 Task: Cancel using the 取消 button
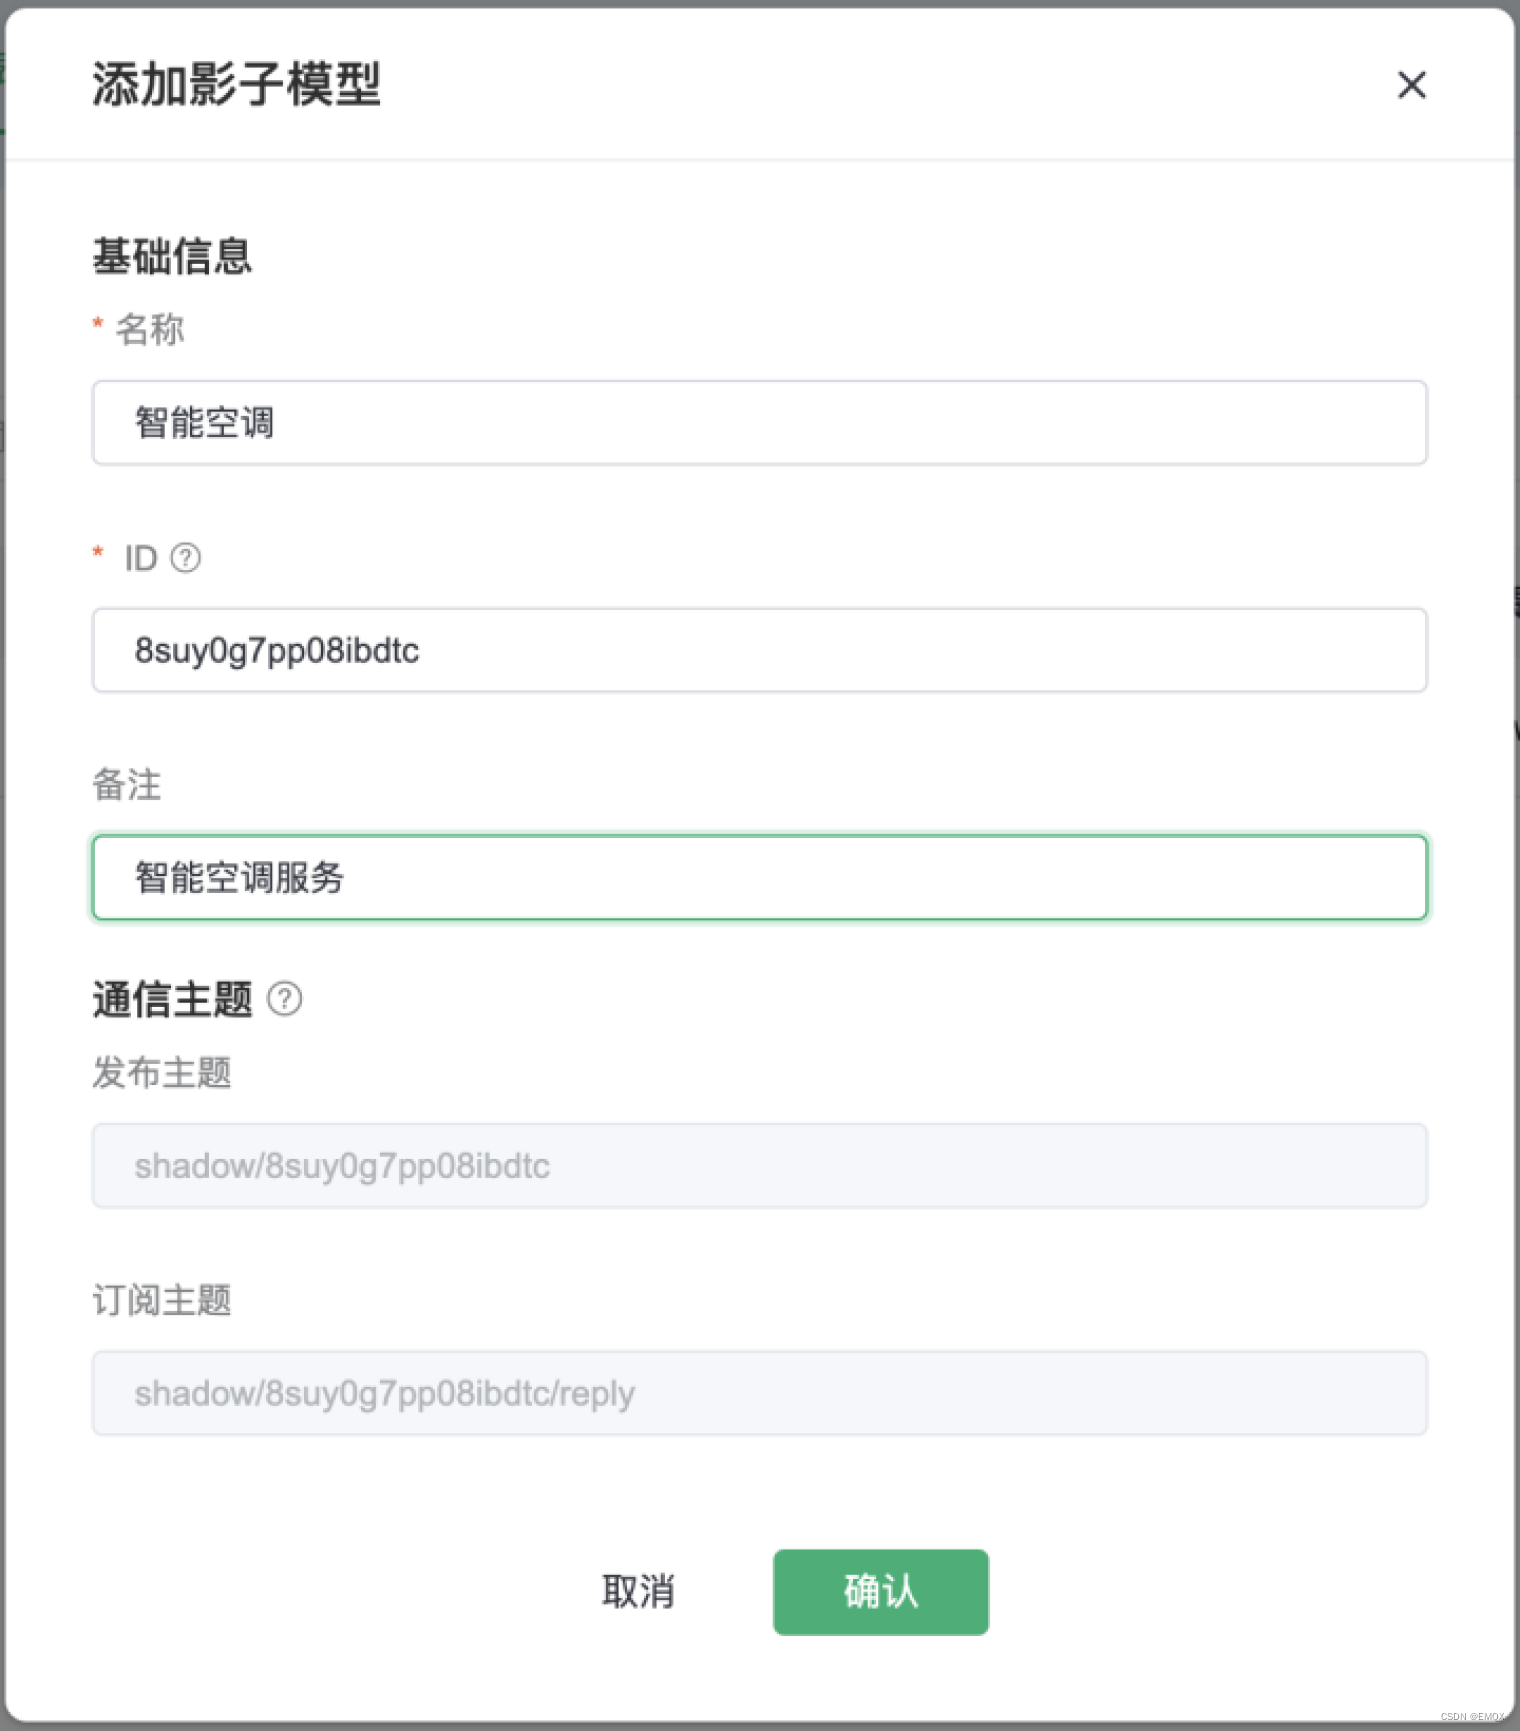point(639,1592)
